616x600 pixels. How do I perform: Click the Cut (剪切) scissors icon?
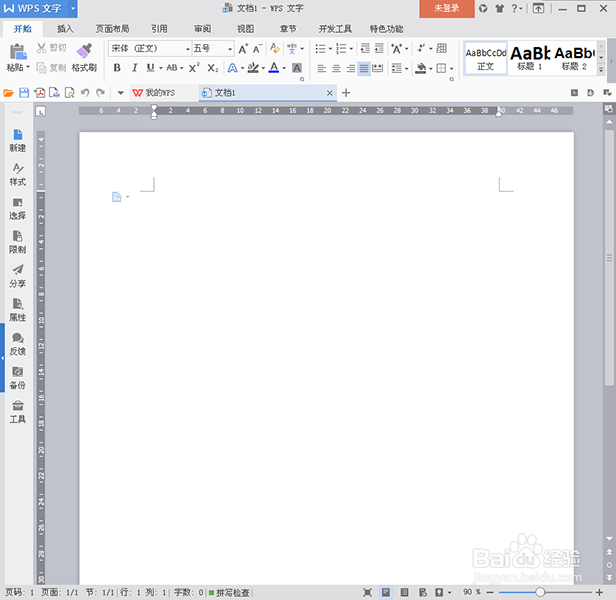tap(41, 48)
